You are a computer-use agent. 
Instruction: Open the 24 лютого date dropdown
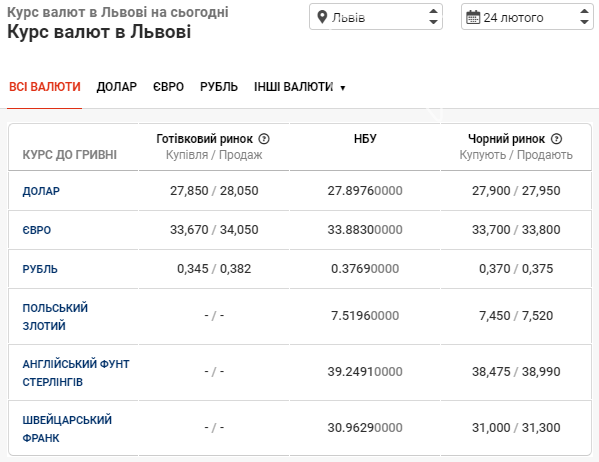[527, 17]
